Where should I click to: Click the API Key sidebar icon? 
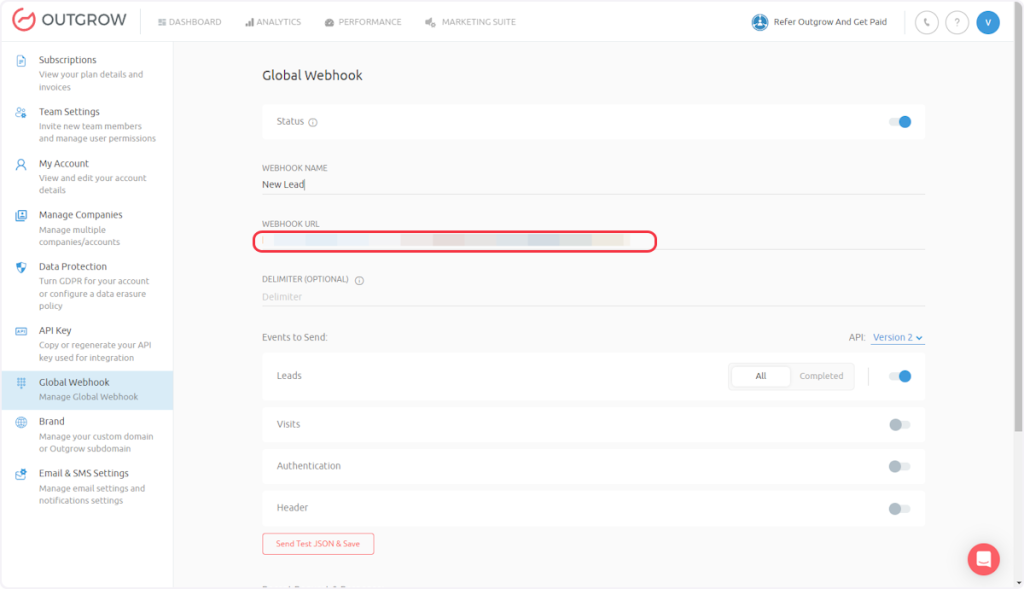(20, 331)
